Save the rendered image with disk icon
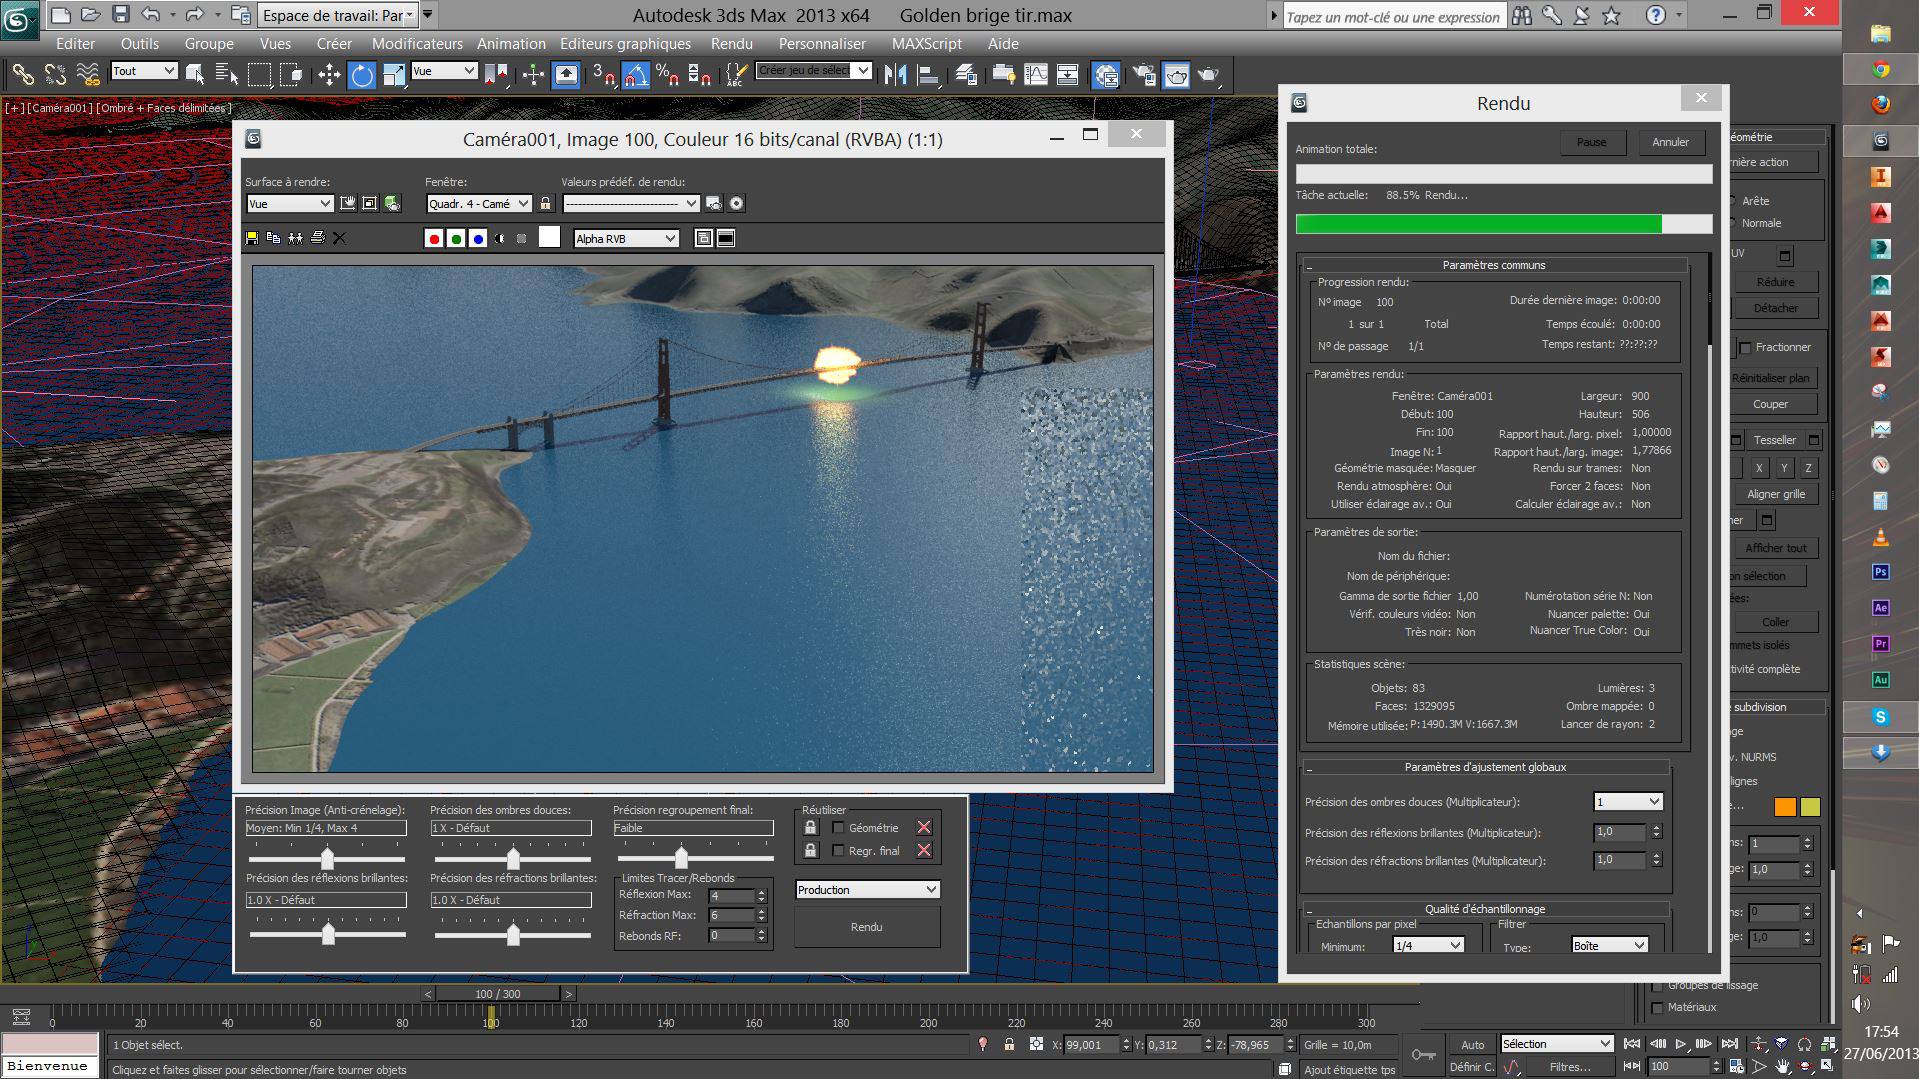1919x1079 pixels. click(x=252, y=238)
